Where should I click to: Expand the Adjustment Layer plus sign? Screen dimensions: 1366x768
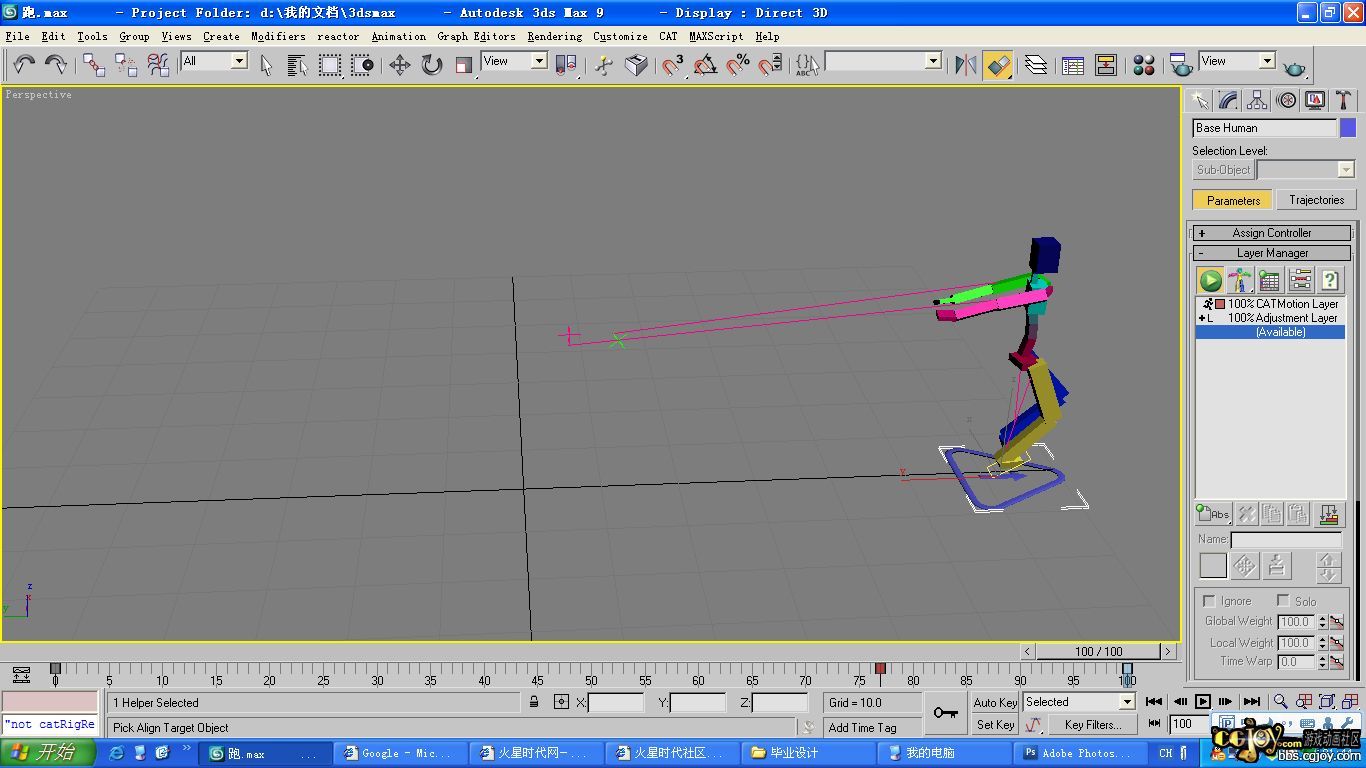pos(1201,318)
